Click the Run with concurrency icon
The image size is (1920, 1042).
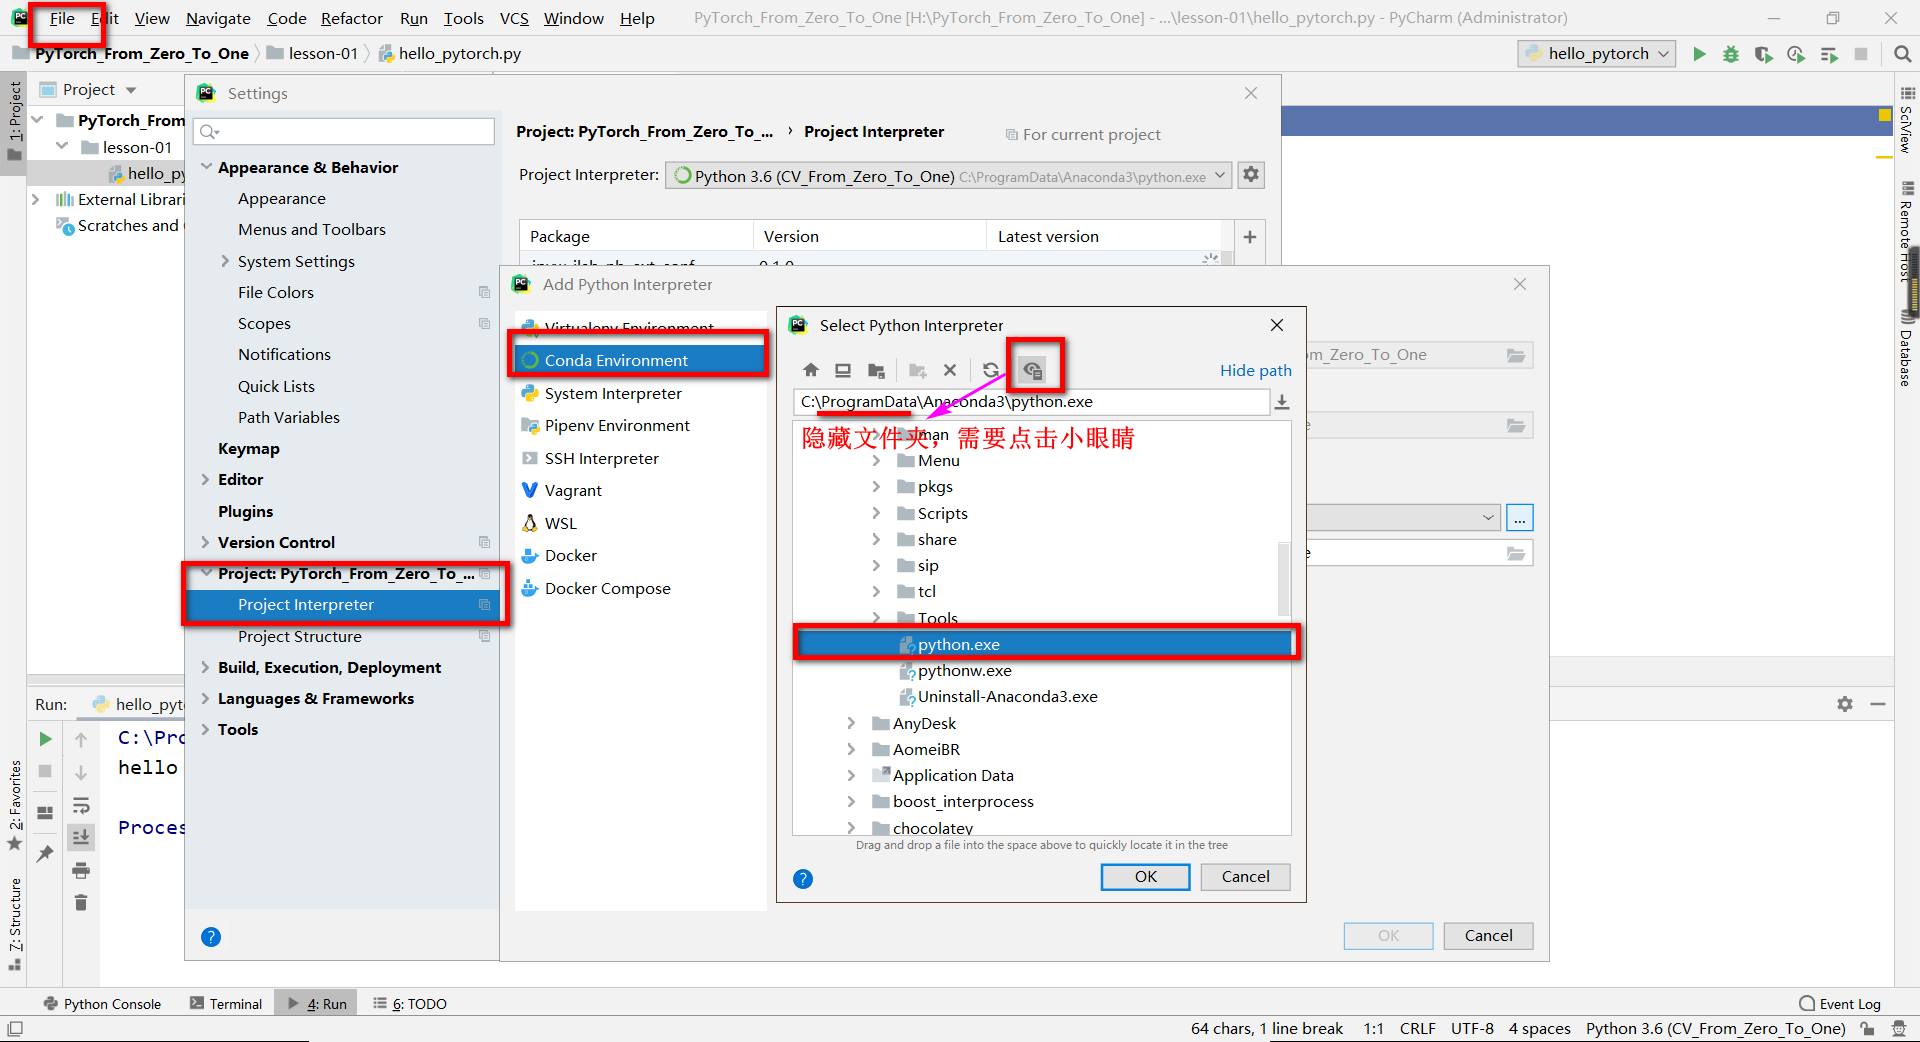click(x=1829, y=54)
